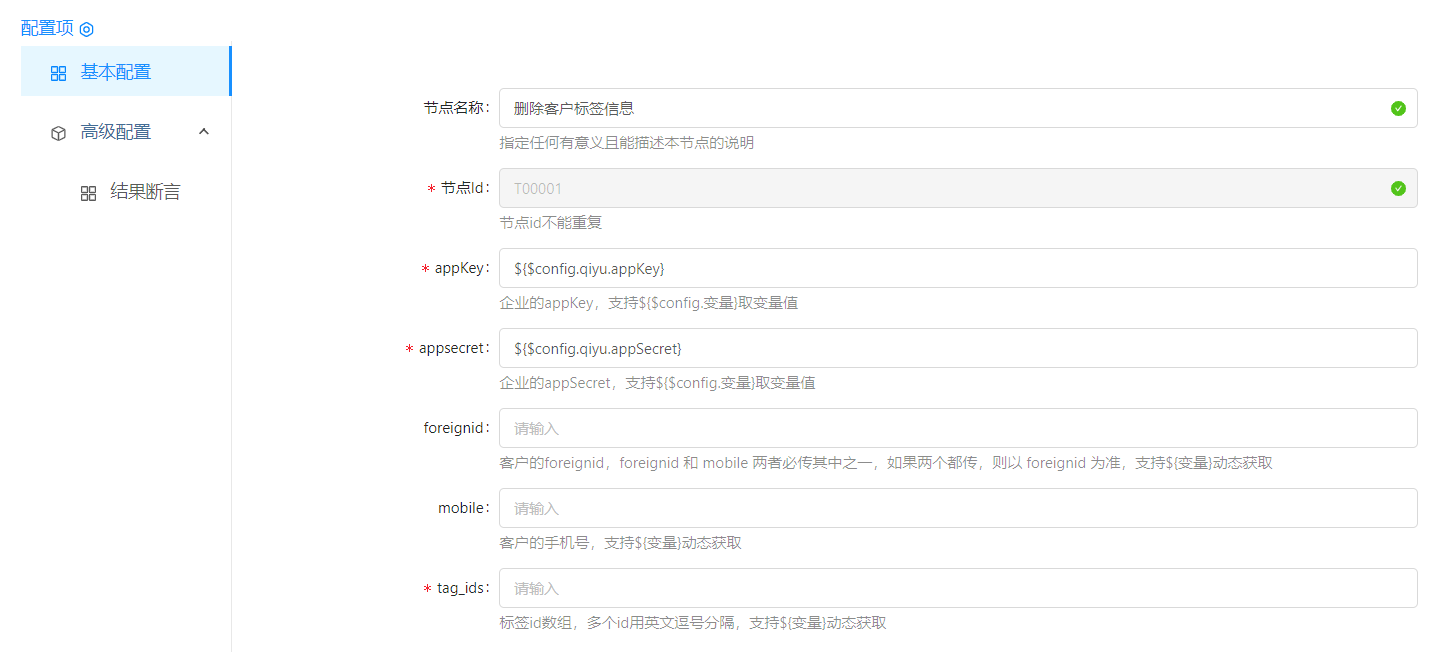Screen dimensions: 1454x652
Task: Focus the 节点名称 input with 删除客户标签信息
Action: pyautogui.click(x=940, y=108)
